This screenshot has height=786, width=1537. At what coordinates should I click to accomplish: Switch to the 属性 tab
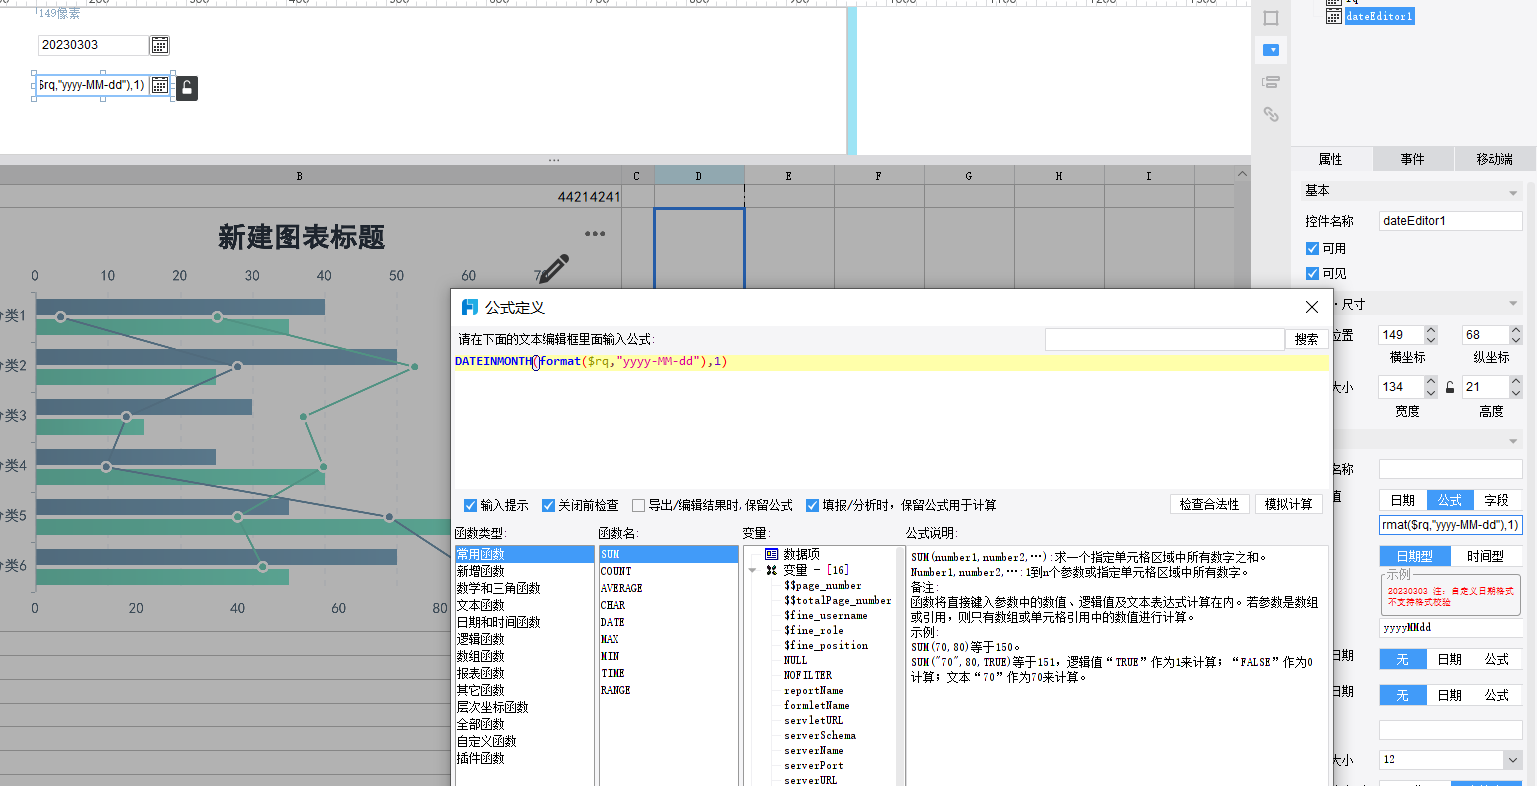[x=1331, y=159]
